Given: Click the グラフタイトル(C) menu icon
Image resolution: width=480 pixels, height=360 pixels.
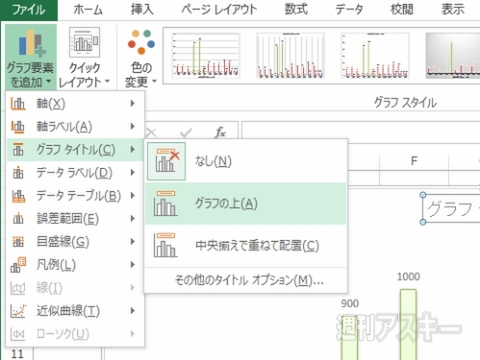Looking at the screenshot, I should (x=18, y=150).
